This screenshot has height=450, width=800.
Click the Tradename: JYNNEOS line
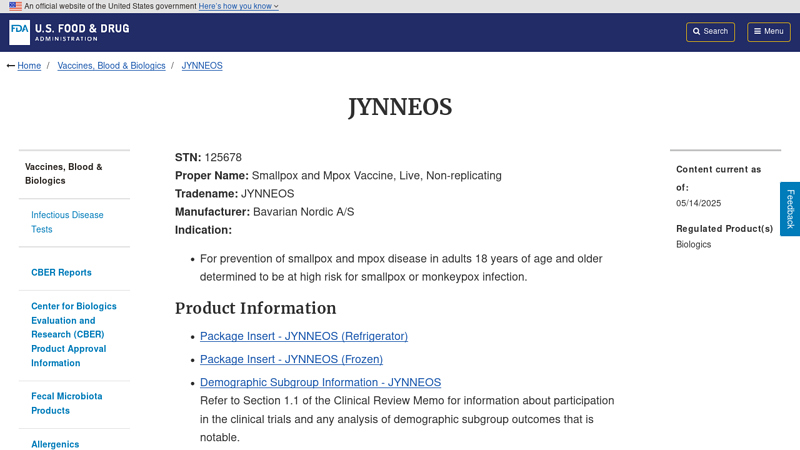click(x=235, y=194)
